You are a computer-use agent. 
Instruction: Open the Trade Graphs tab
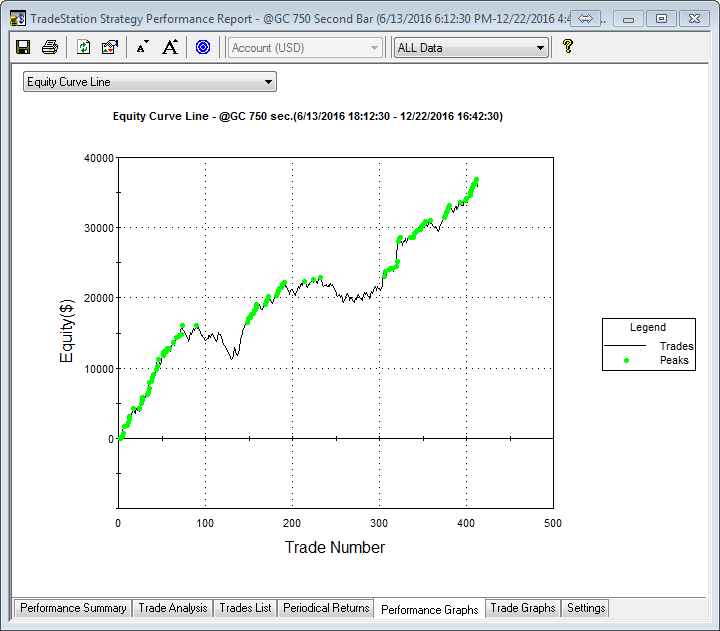tap(522, 608)
